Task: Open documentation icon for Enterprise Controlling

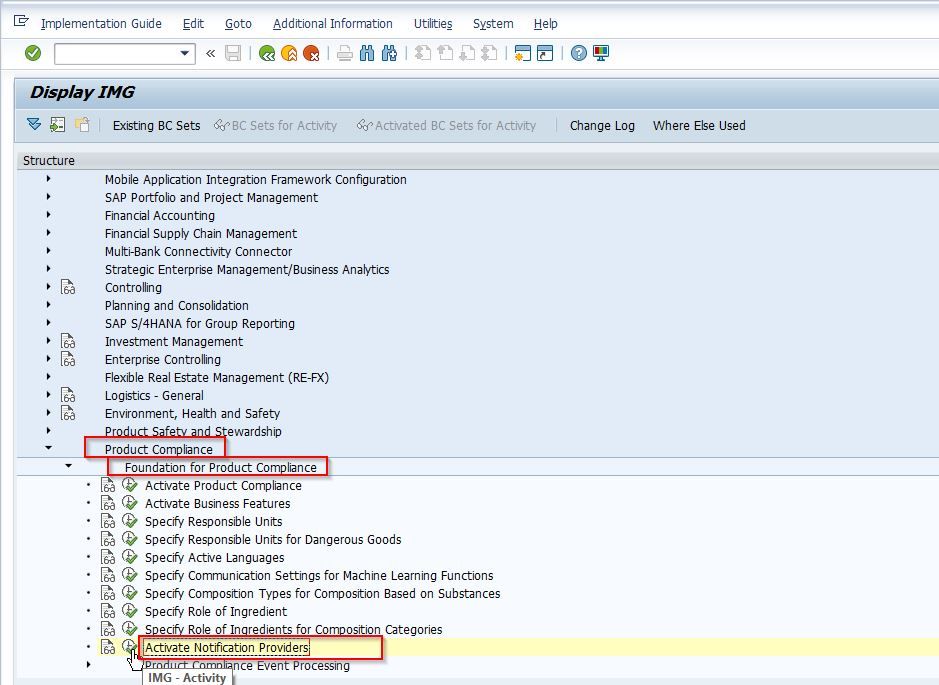Action: (x=68, y=359)
